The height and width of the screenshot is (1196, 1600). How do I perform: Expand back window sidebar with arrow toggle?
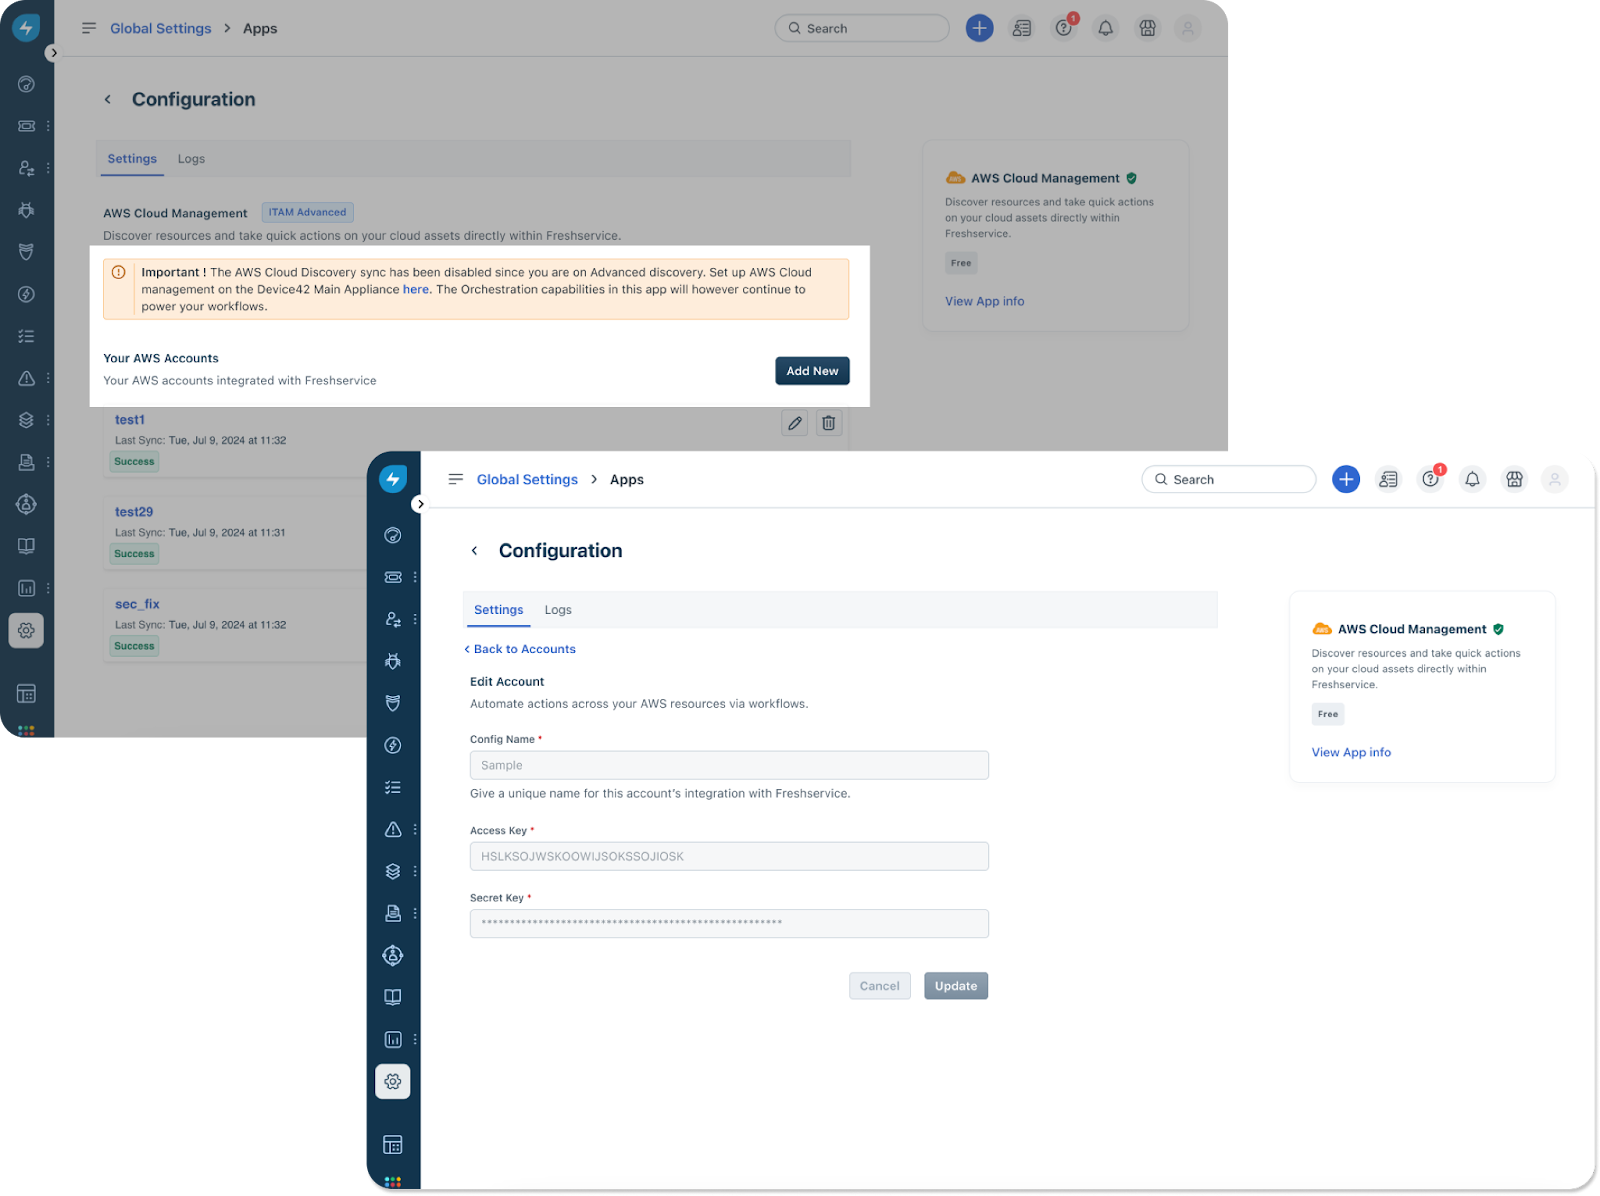click(x=53, y=53)
